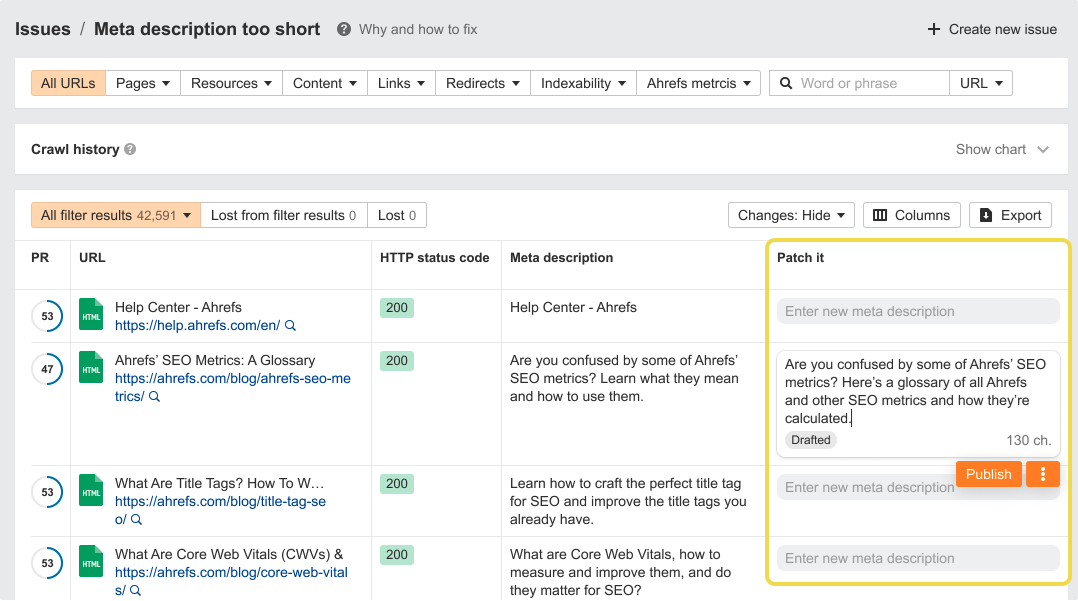Open the three-dot menu beside Publish
This screenshot has height=601, width=1078.
pyautogui.click(x=1042, y=474)
